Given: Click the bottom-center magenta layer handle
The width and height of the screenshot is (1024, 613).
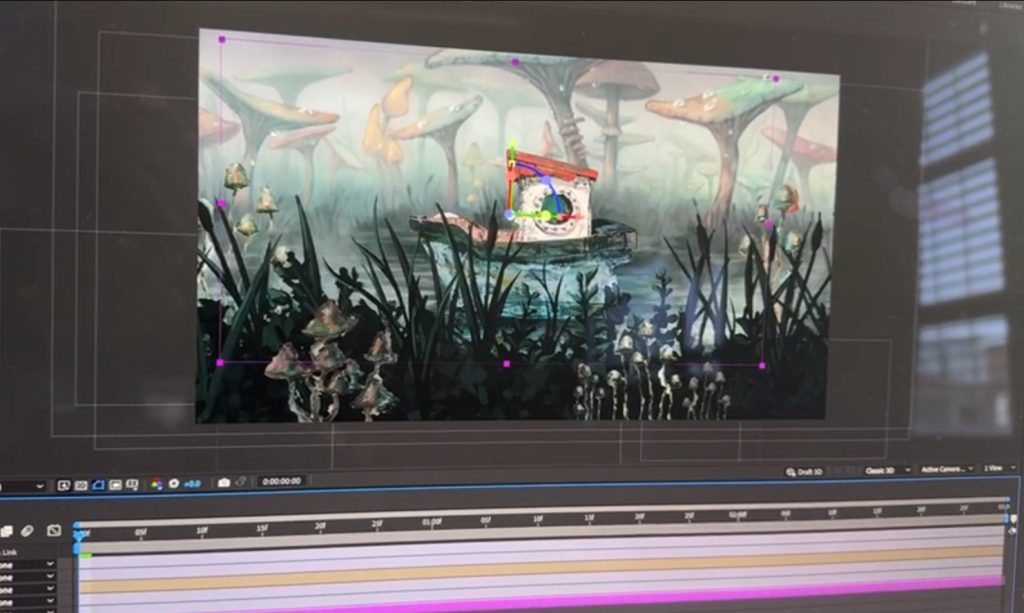Looking at the screenshot, I should (506, 364).
